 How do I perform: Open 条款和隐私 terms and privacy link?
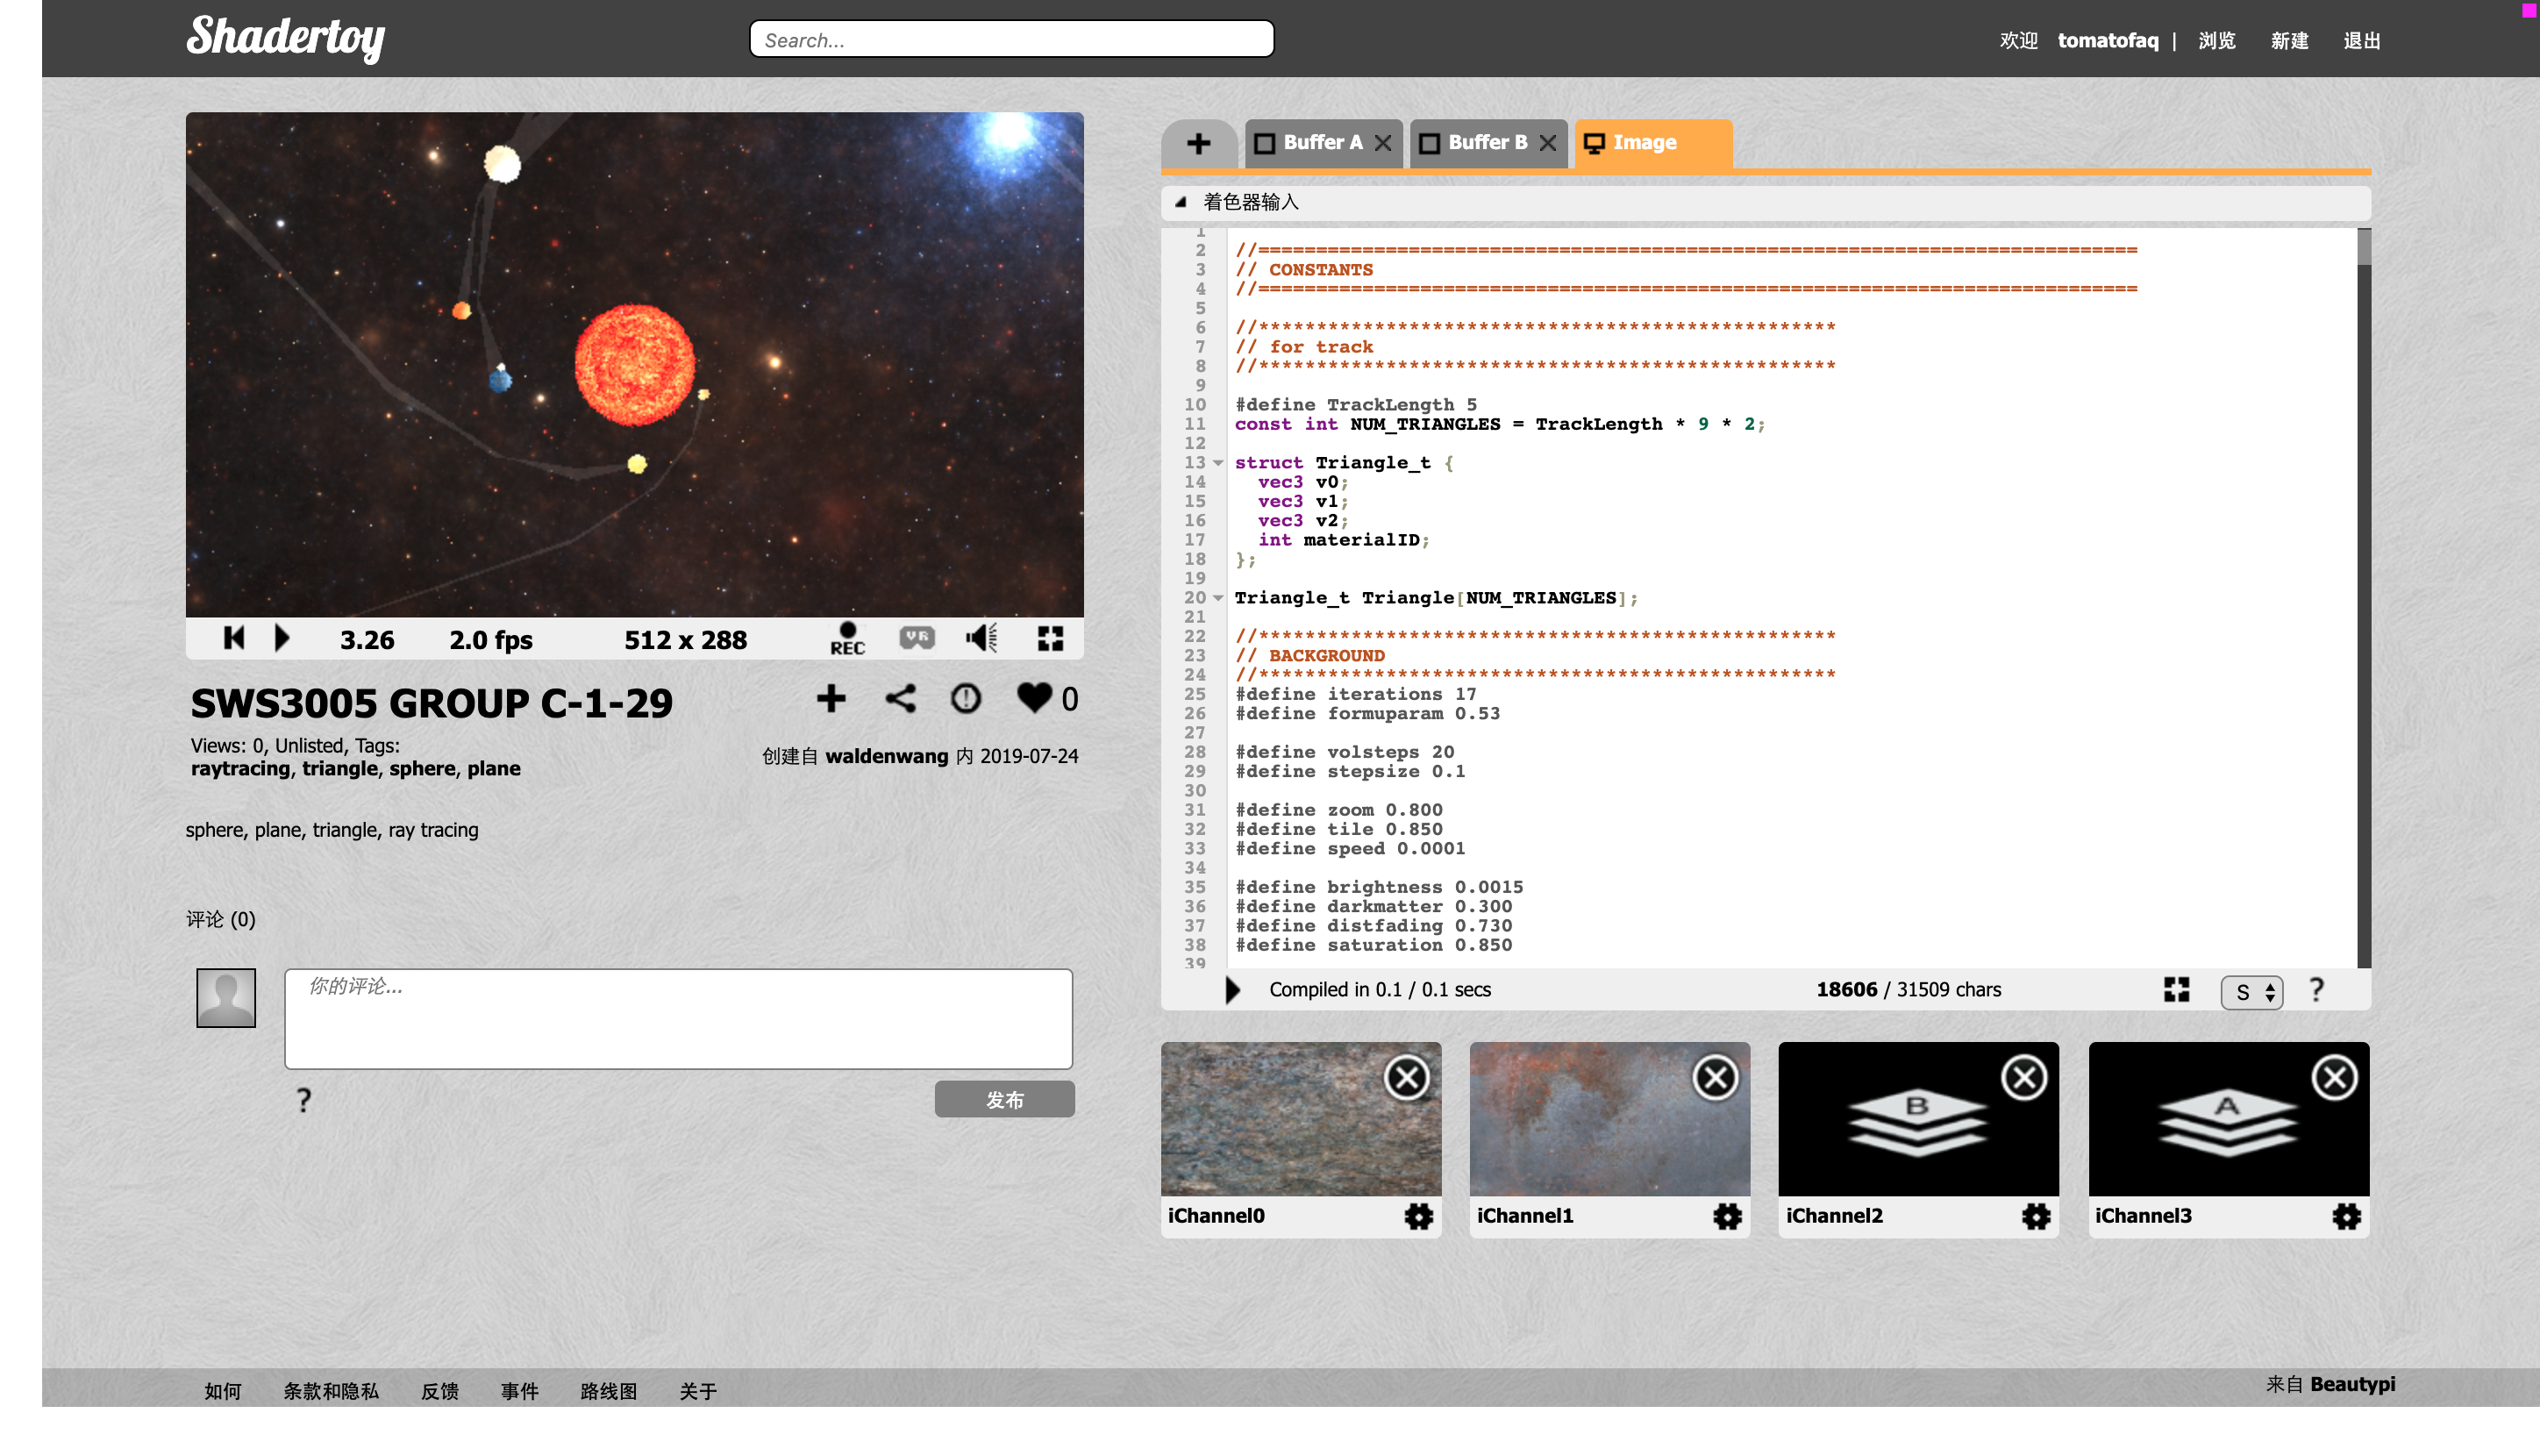[x=331, y=1391]
